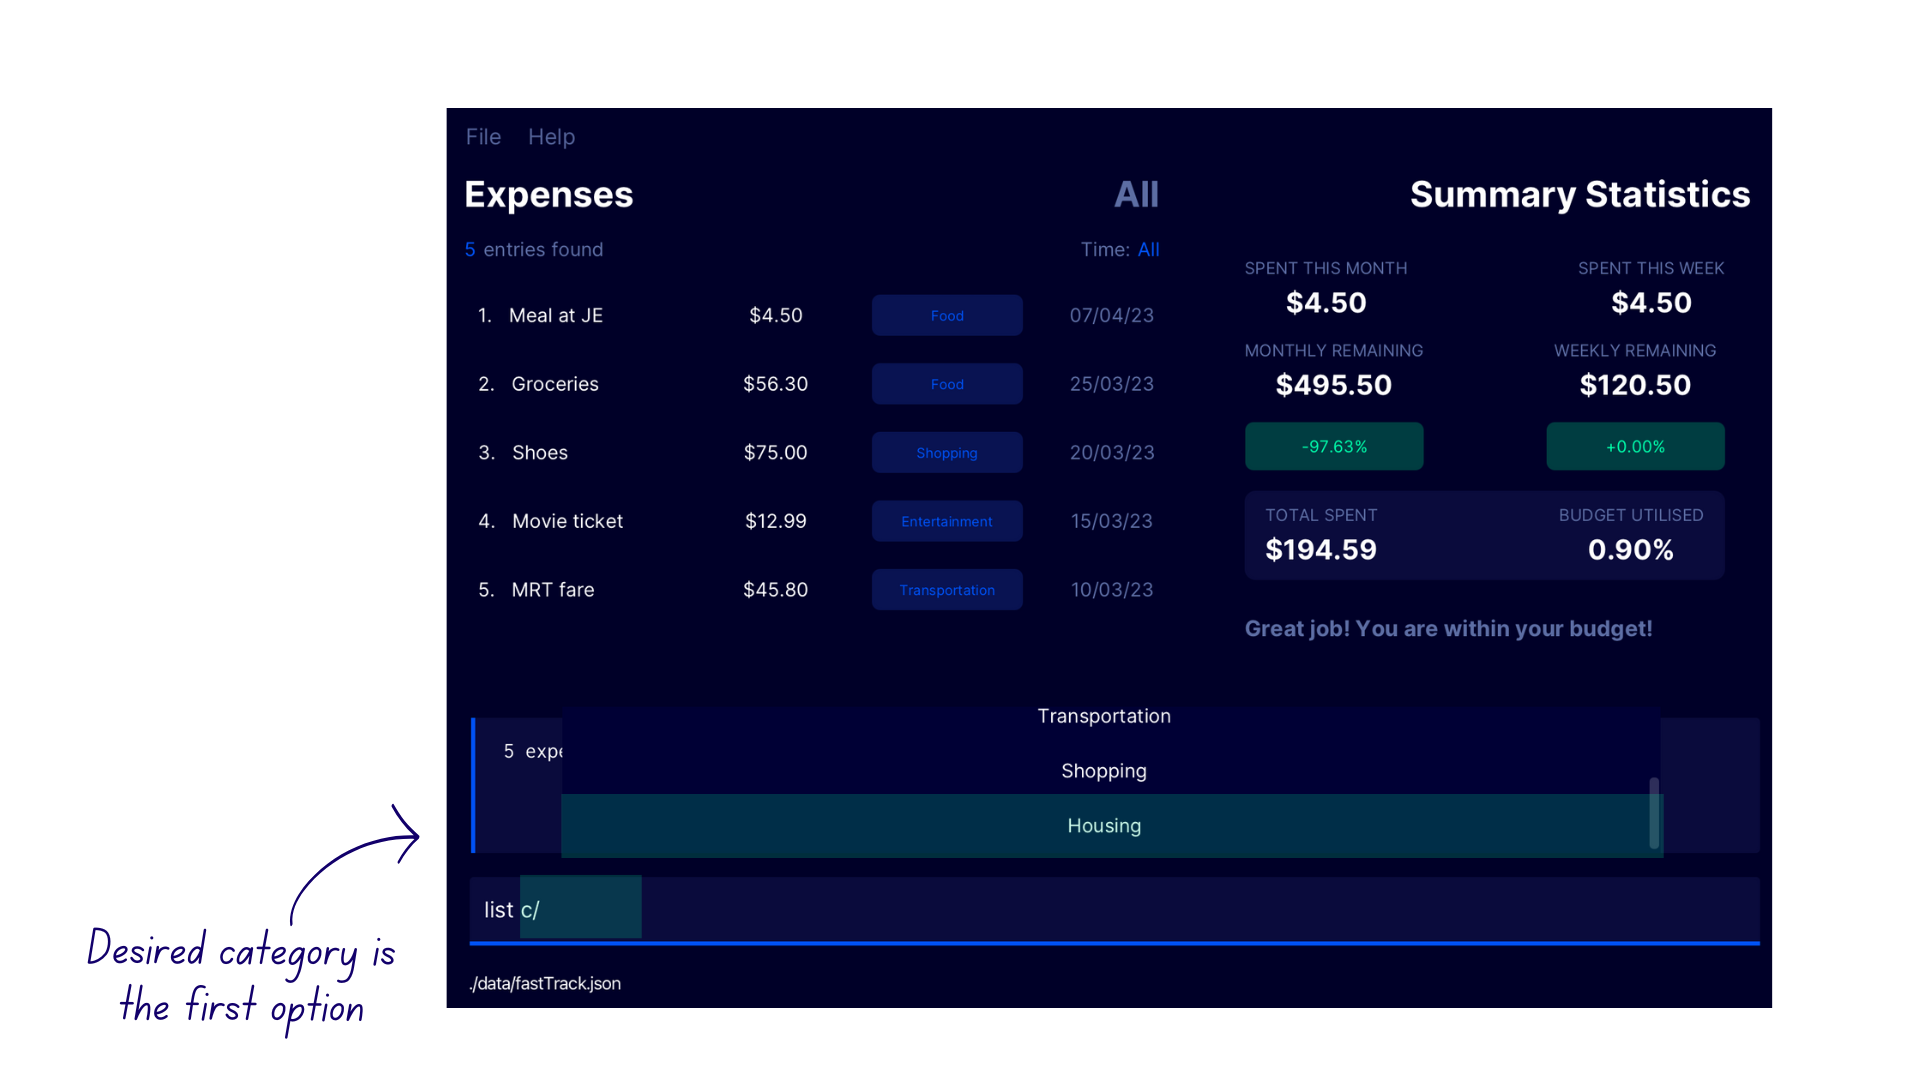The image size is (1920, 1080).
Task: Click the date 10/03/23
Action: [1111, 590]
